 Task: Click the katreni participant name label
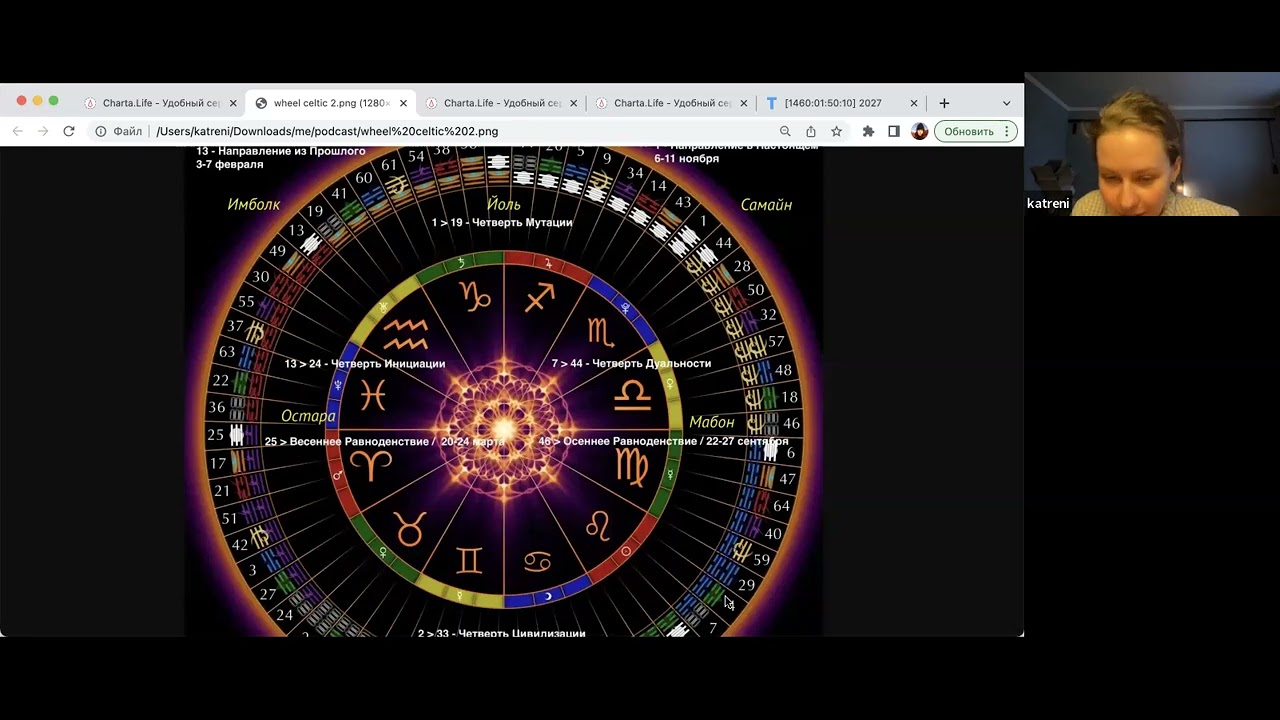pos(1048,204)
